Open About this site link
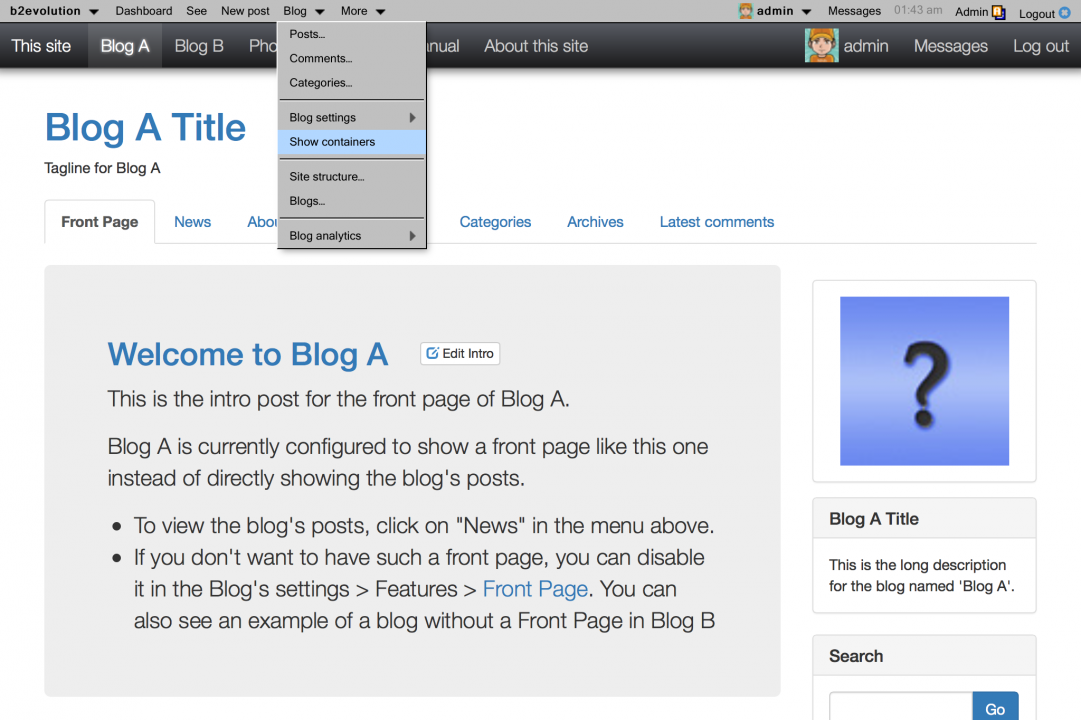This screenshot has width=1081, height=720. (536, 46)
